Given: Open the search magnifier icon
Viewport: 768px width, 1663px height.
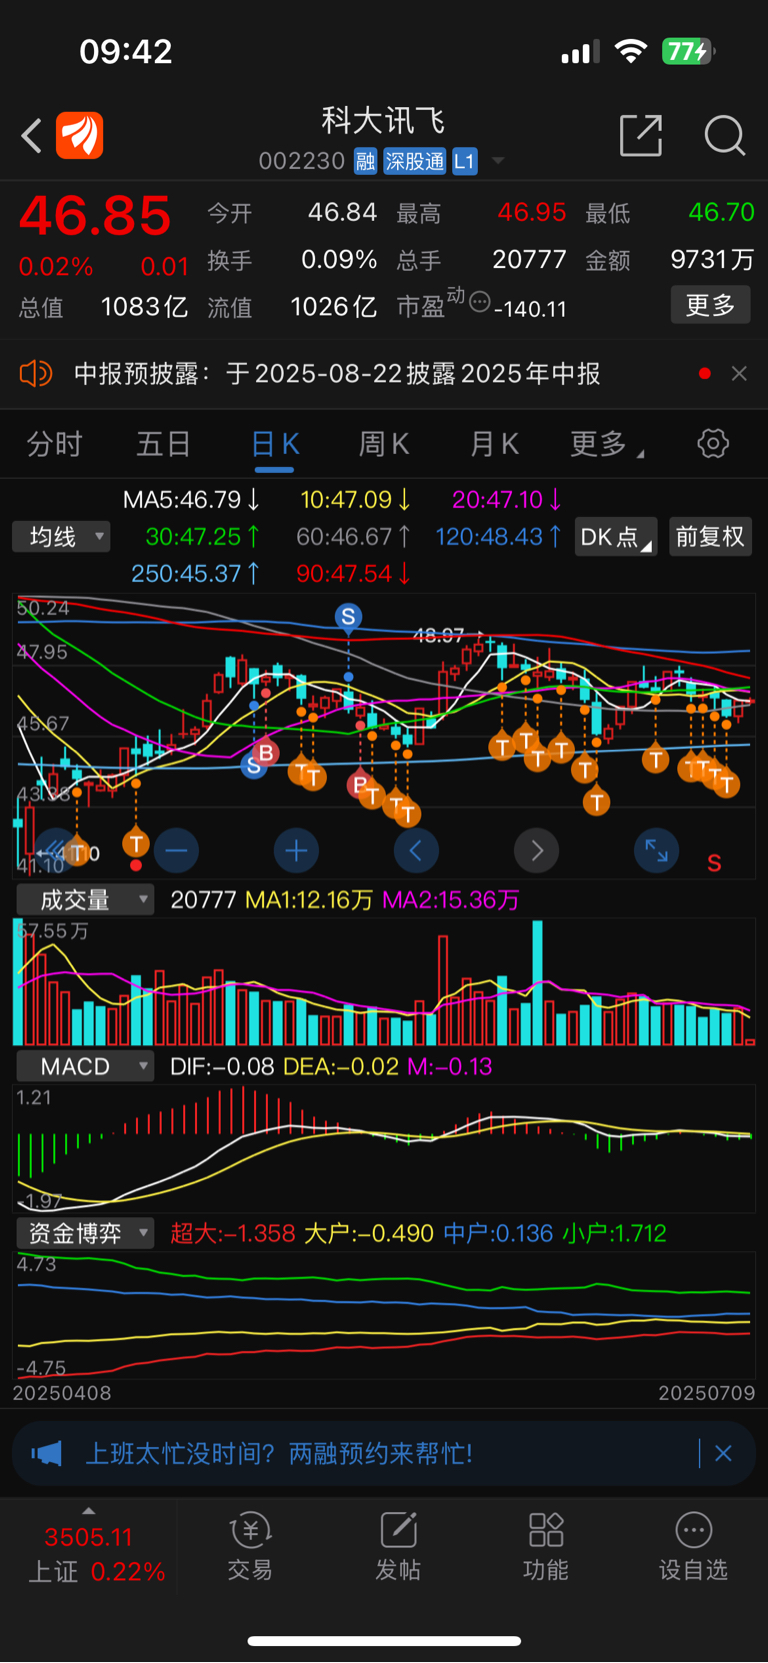Looking at the screenshot, I should coord(725,135).
